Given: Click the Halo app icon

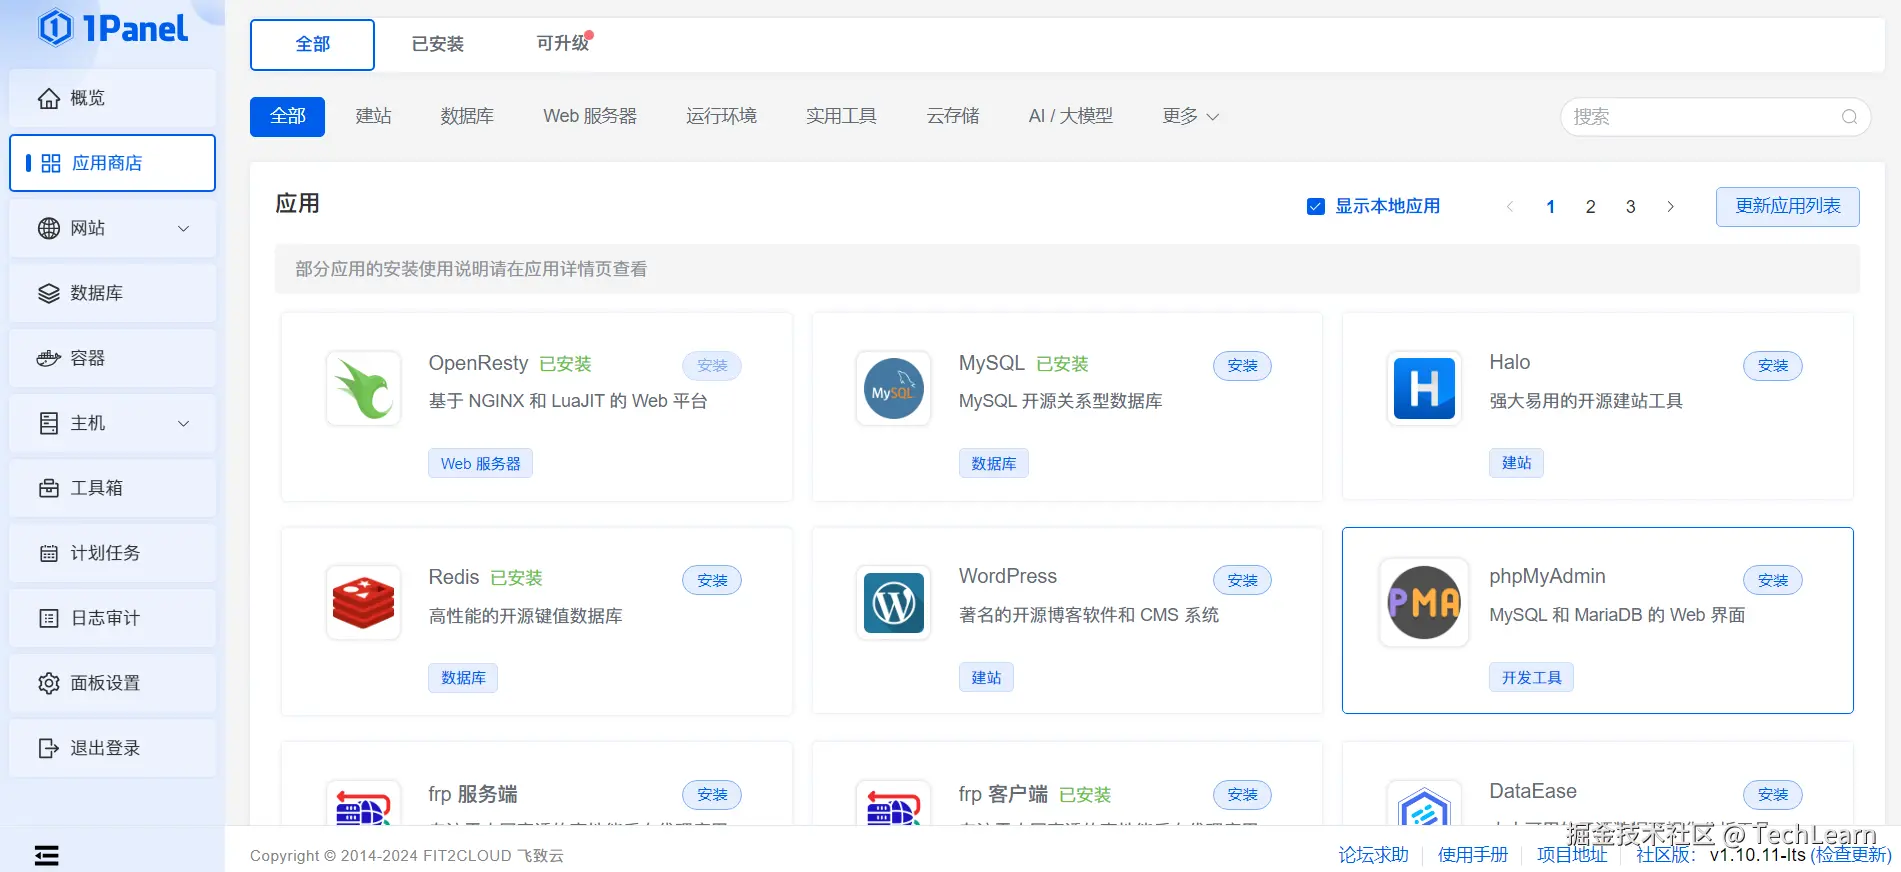Looking at the screenshot, I should [x=1424, y=388].
